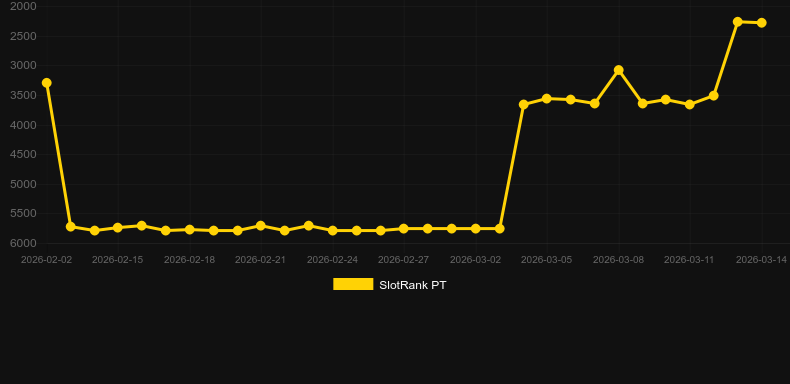The height and width of the screenshot is (384, 790).
Task: Select the data point above 2026-03-11
Action: (690, 104)
